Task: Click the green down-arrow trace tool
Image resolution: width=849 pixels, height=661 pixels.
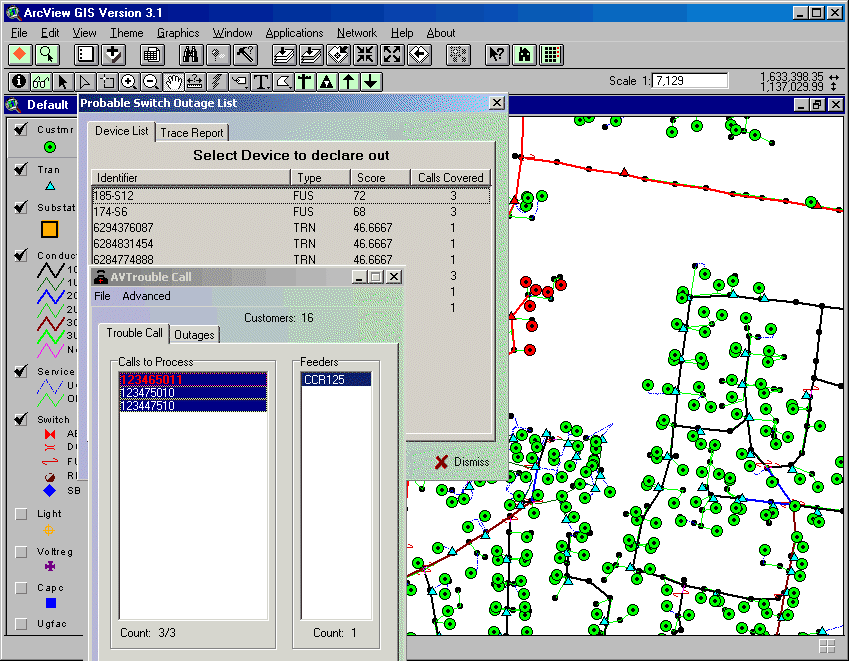Action: [x=371, y=82]
